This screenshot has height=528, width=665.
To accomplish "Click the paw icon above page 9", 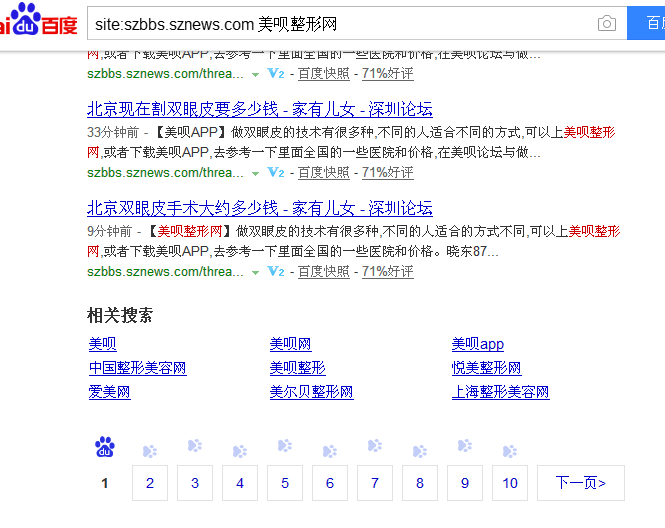I will (465, 446).
